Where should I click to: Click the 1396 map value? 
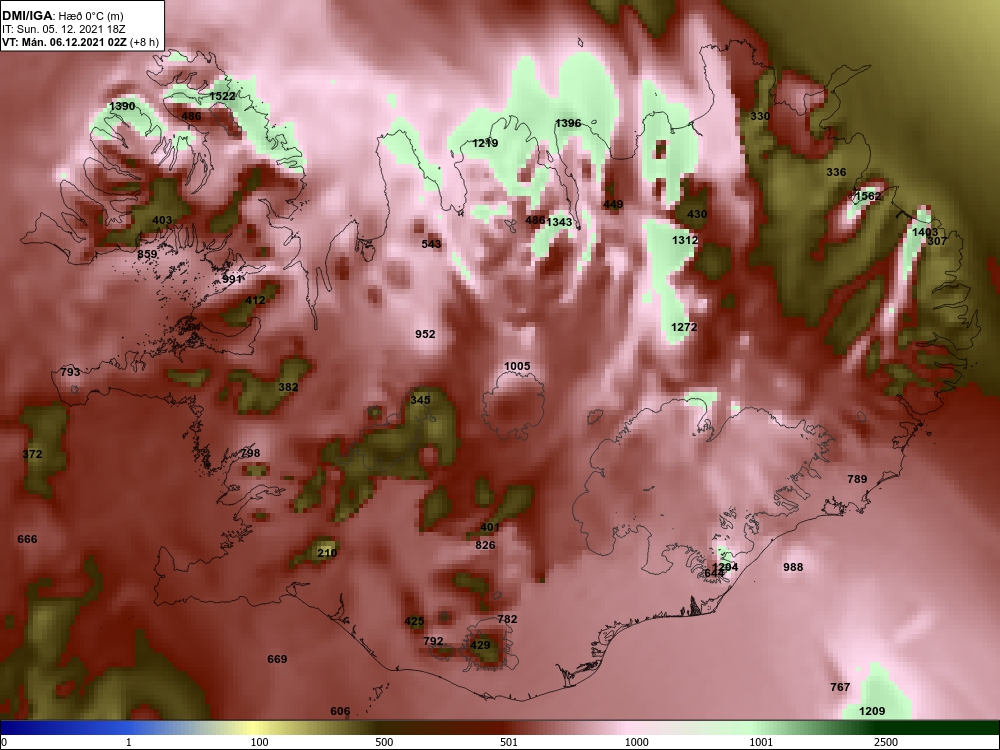(x=568, y=123)
